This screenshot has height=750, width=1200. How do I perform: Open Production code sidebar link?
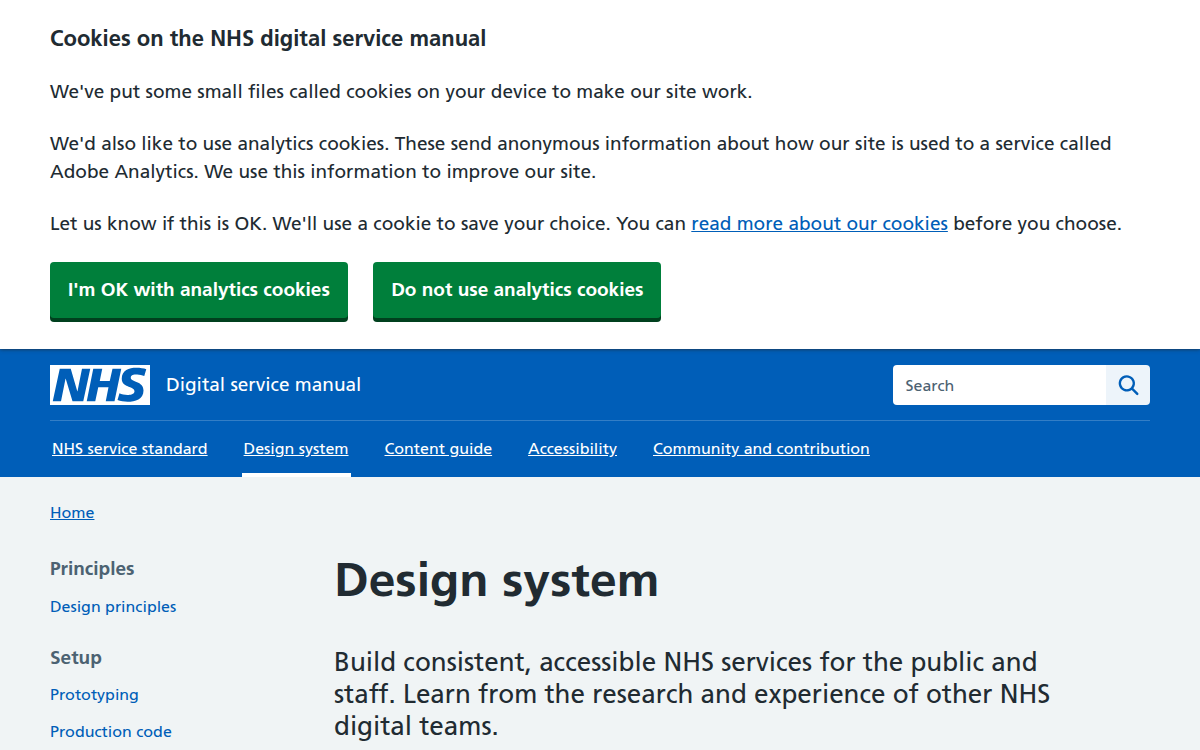tap(111, 732)
